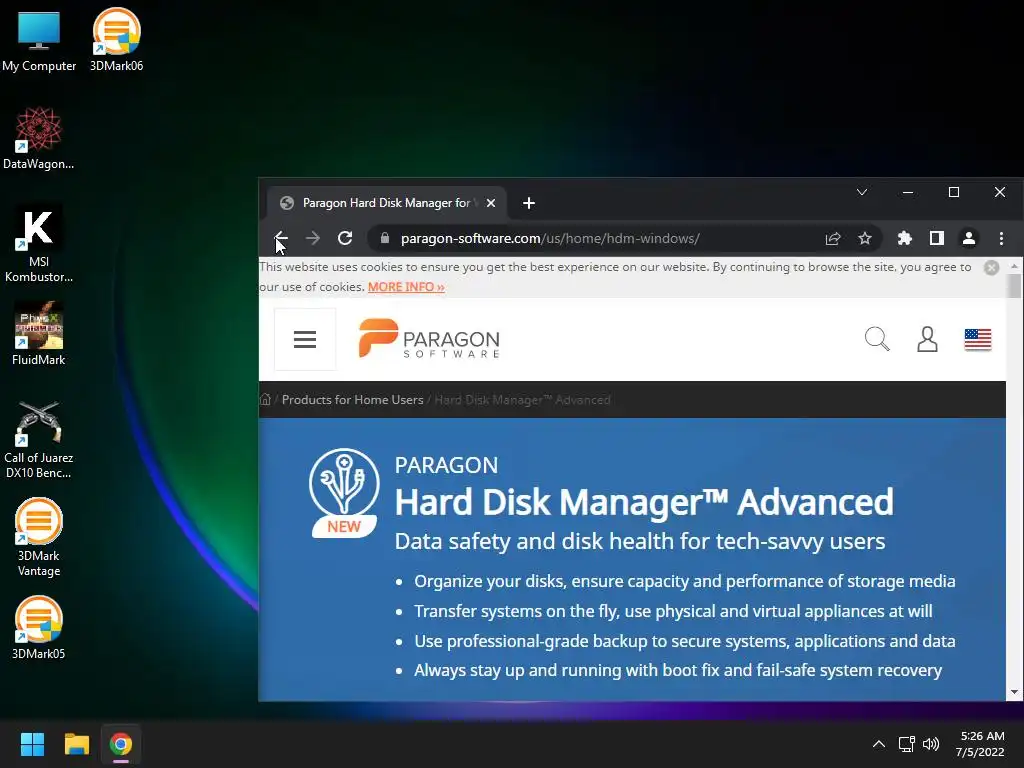Open FluidMark desktop icon

[39, 334]
